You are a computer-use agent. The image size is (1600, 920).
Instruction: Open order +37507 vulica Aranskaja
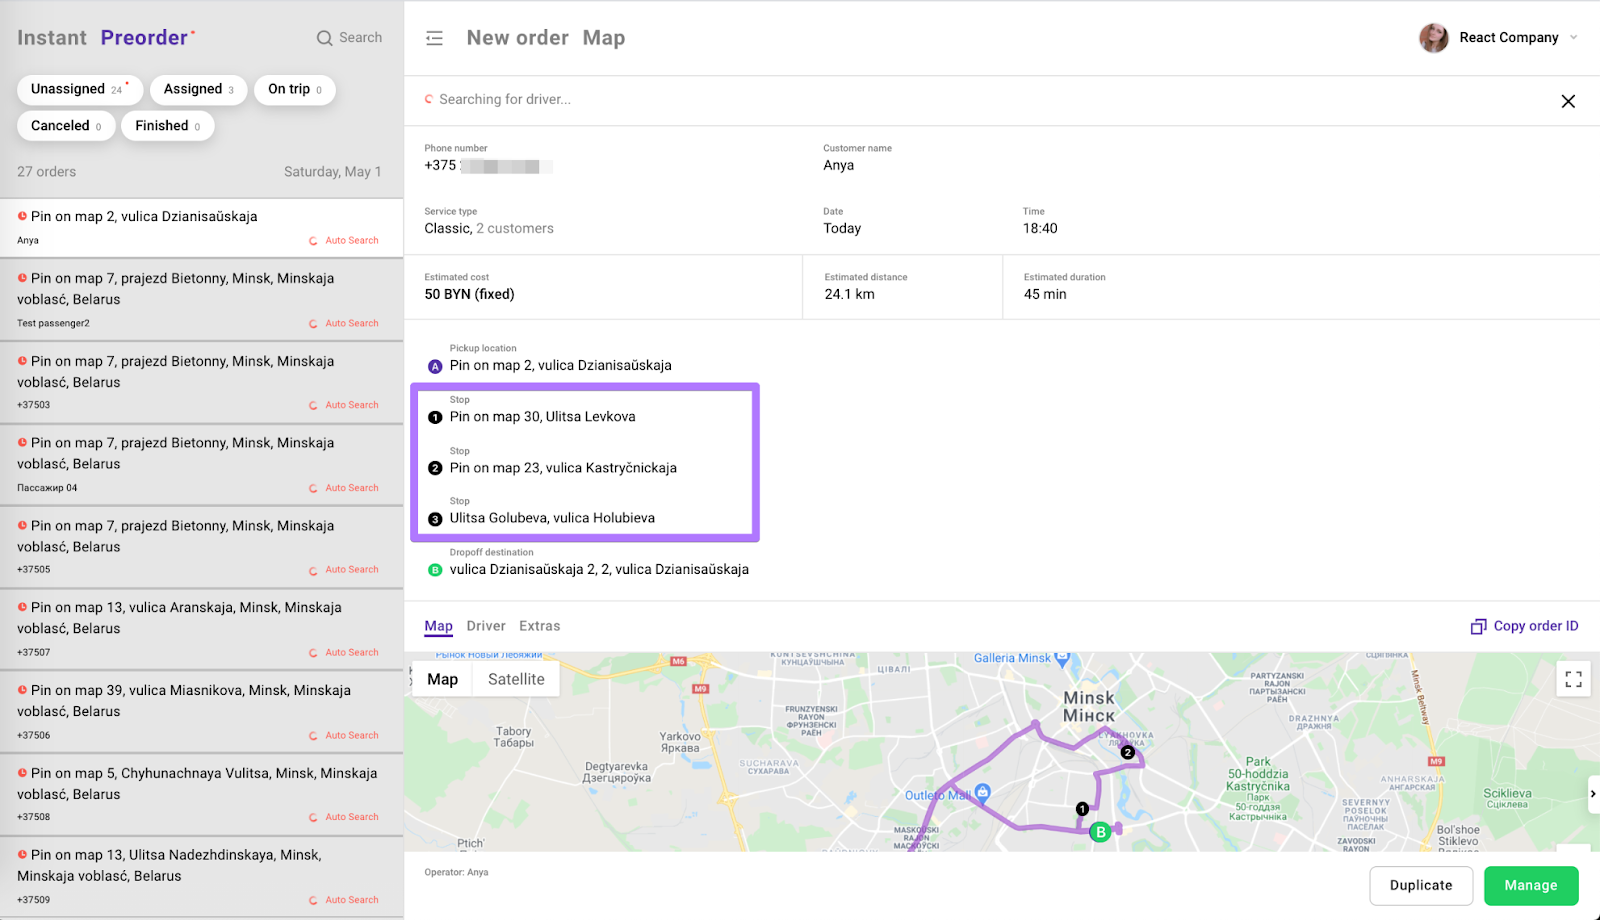click(x=201, y=629)
